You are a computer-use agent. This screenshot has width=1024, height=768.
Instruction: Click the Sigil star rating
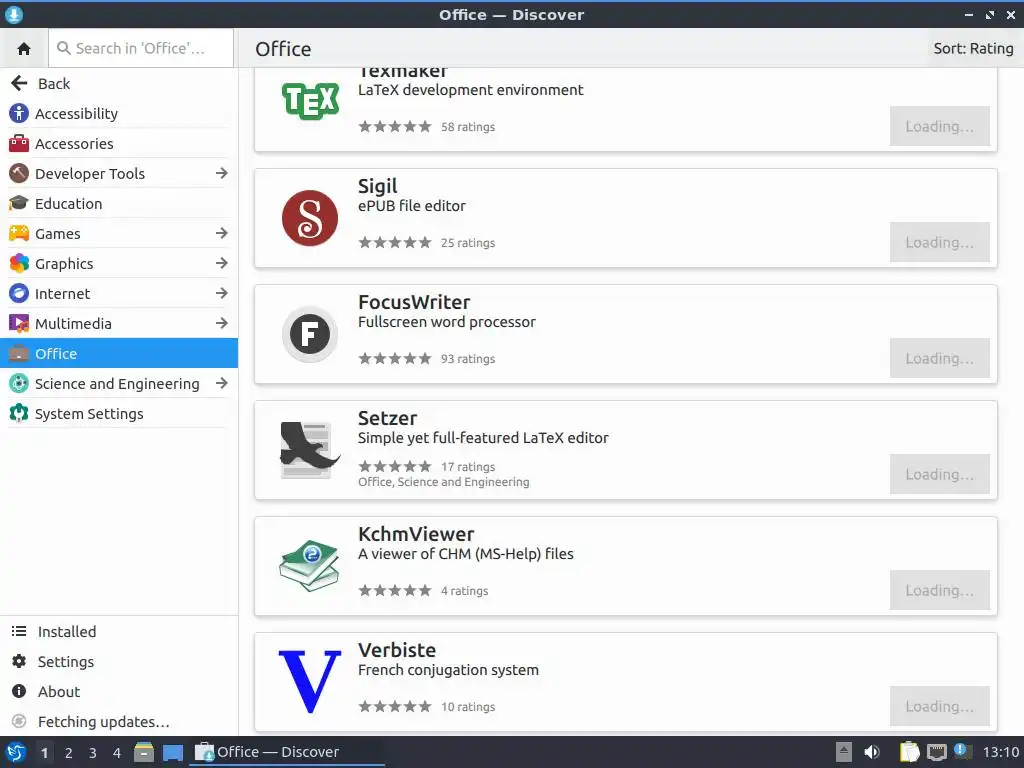click(394, 243)
